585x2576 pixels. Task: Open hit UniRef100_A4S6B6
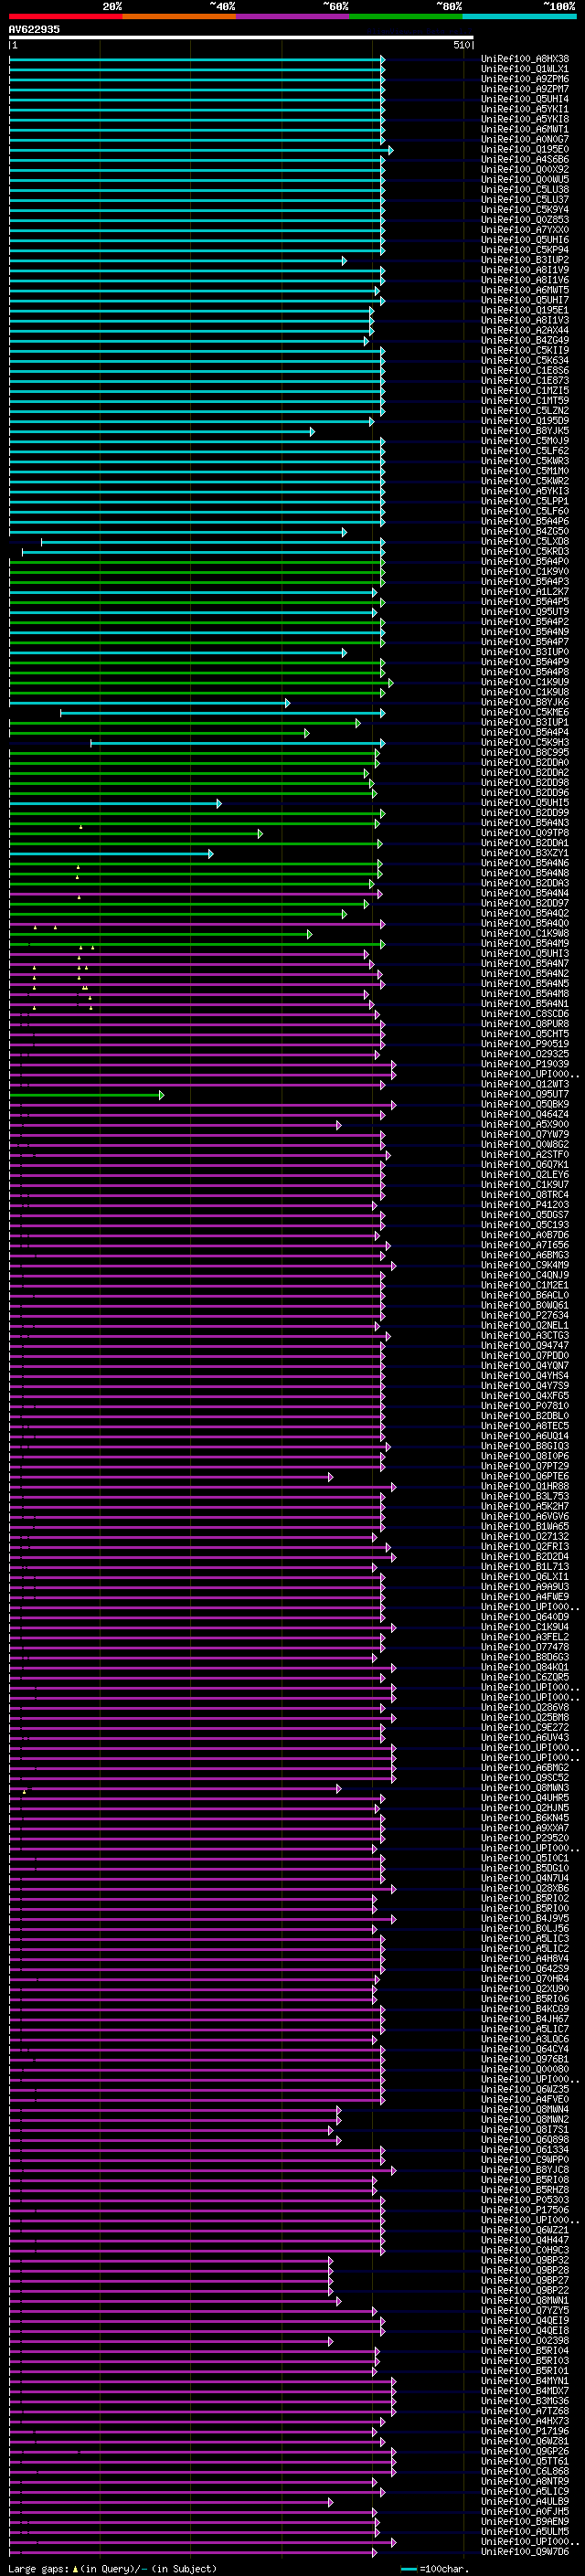tap(525, 160)
